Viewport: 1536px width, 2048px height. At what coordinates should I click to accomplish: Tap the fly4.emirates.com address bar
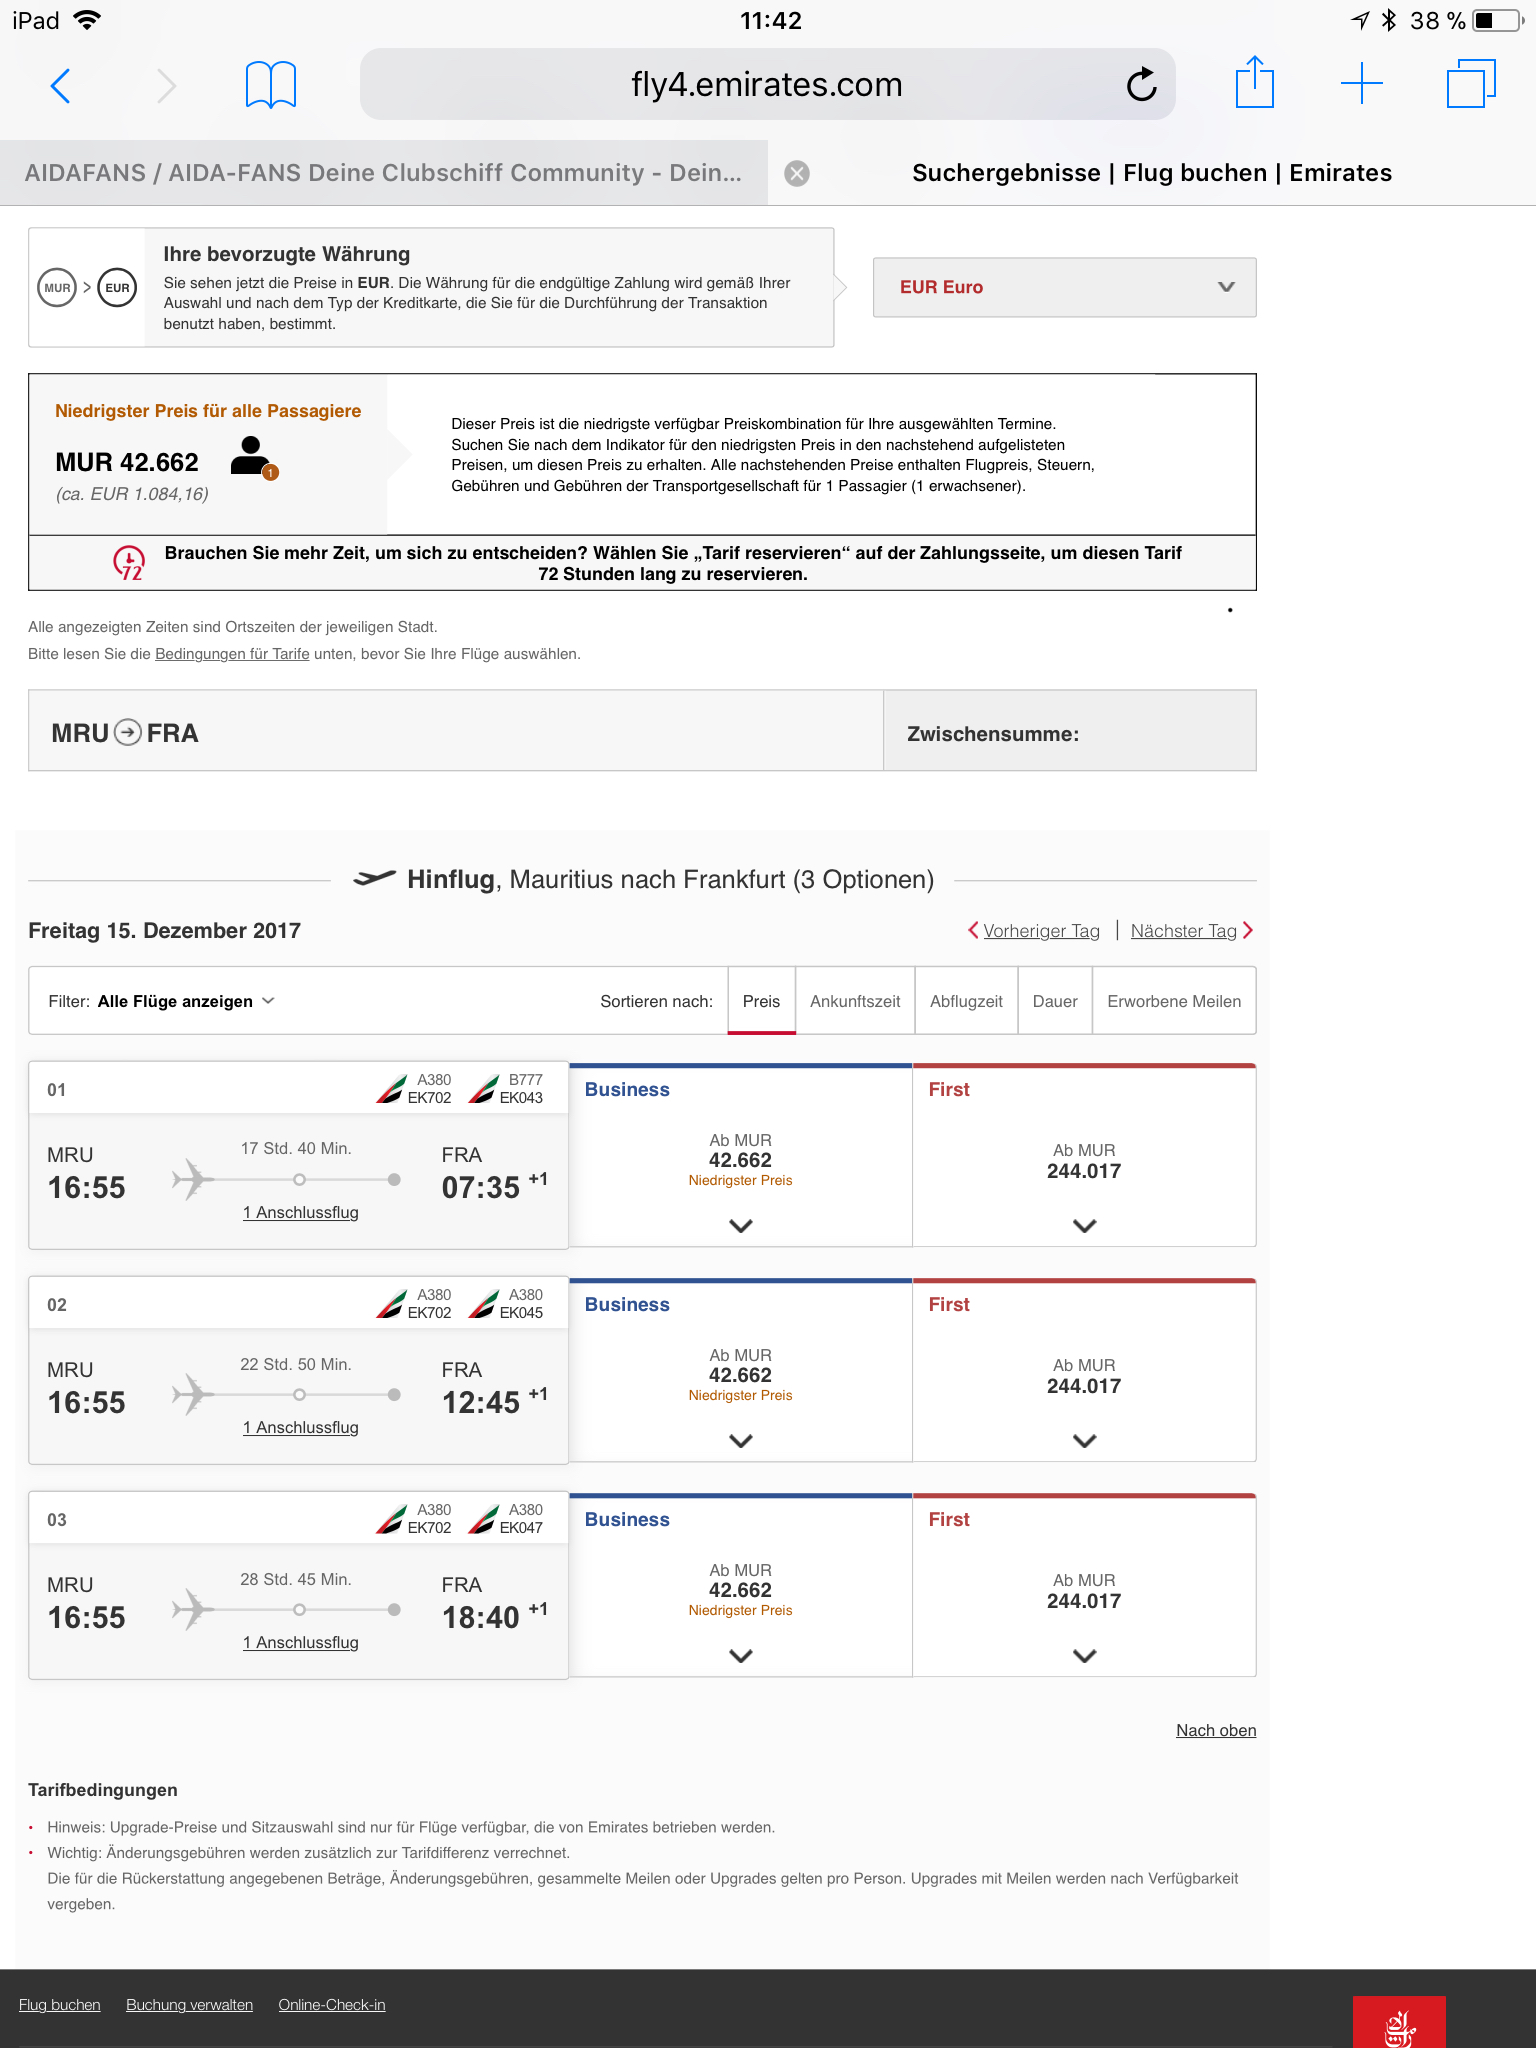pyautogui.click(x=766, y=85)
